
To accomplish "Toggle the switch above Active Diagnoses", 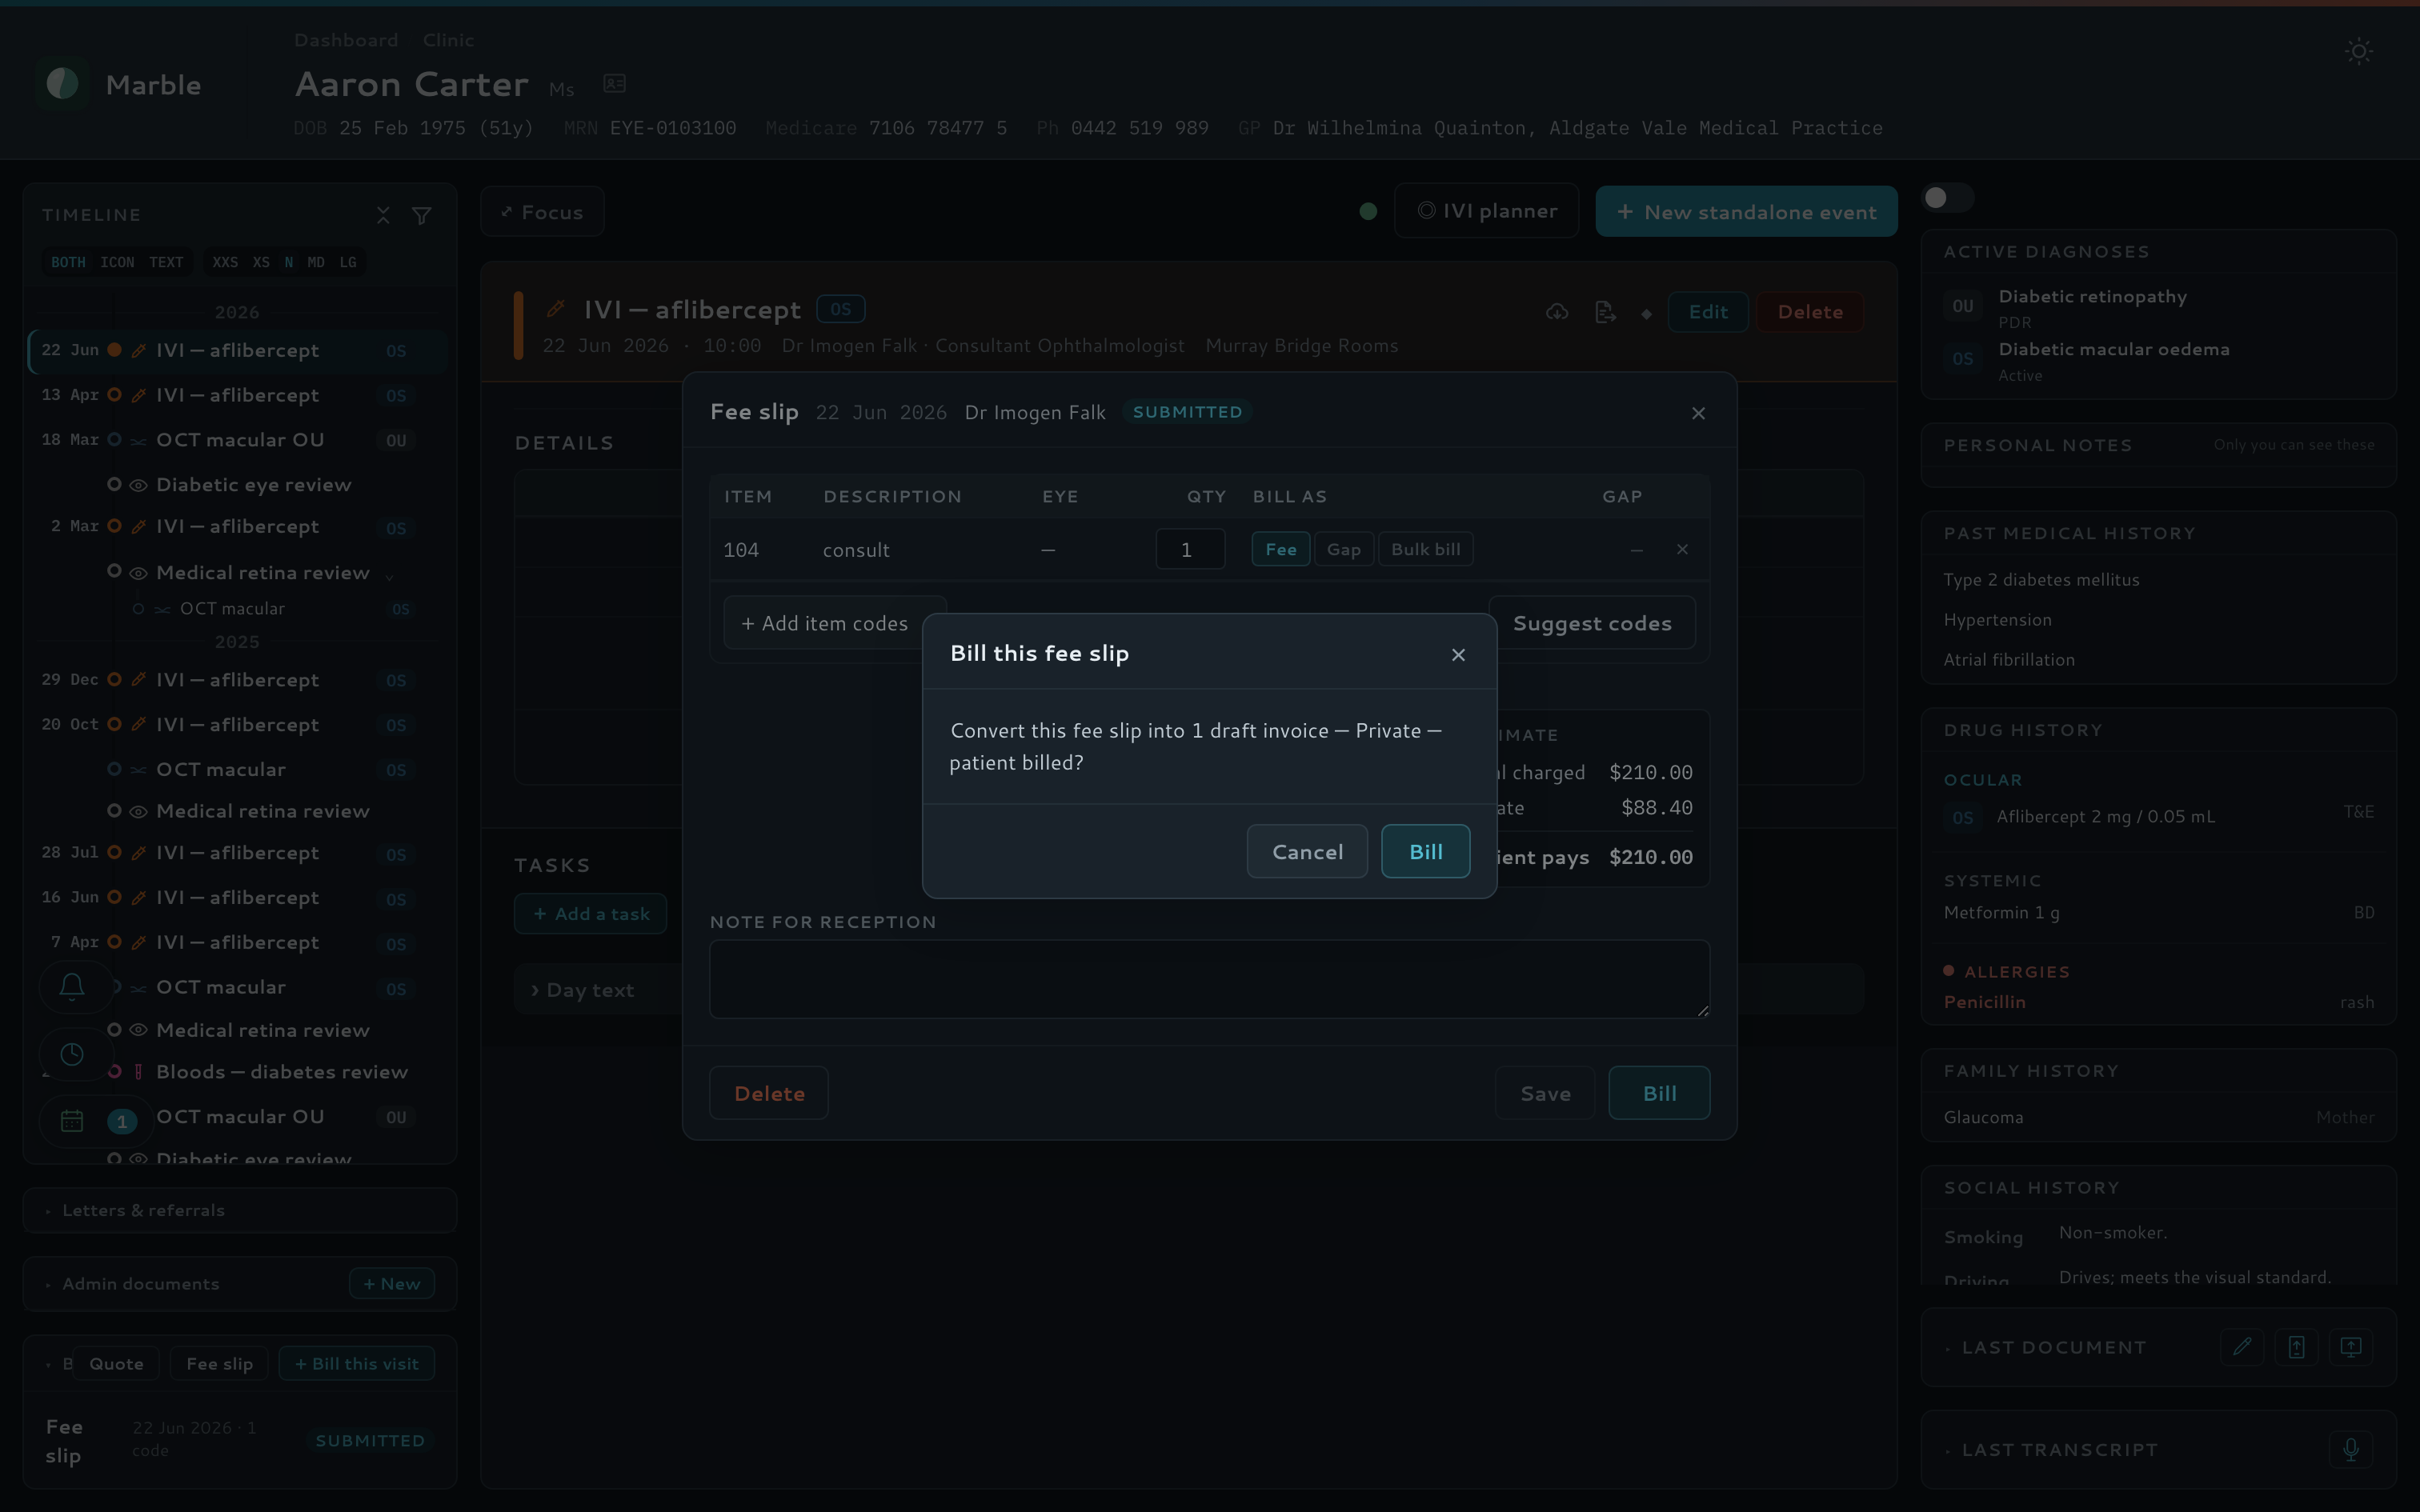I will pos(1946,198).
